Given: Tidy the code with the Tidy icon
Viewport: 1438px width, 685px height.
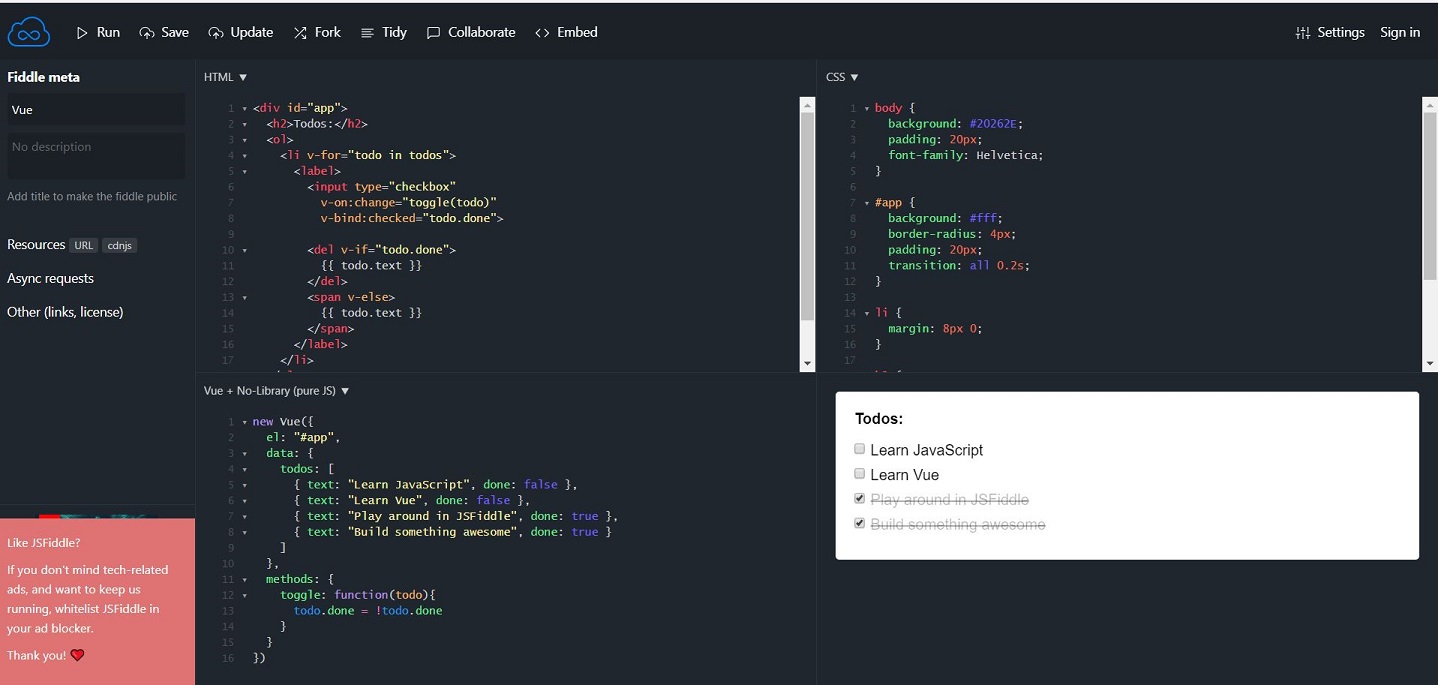Looking at the screenshot, I should (367, 33).
